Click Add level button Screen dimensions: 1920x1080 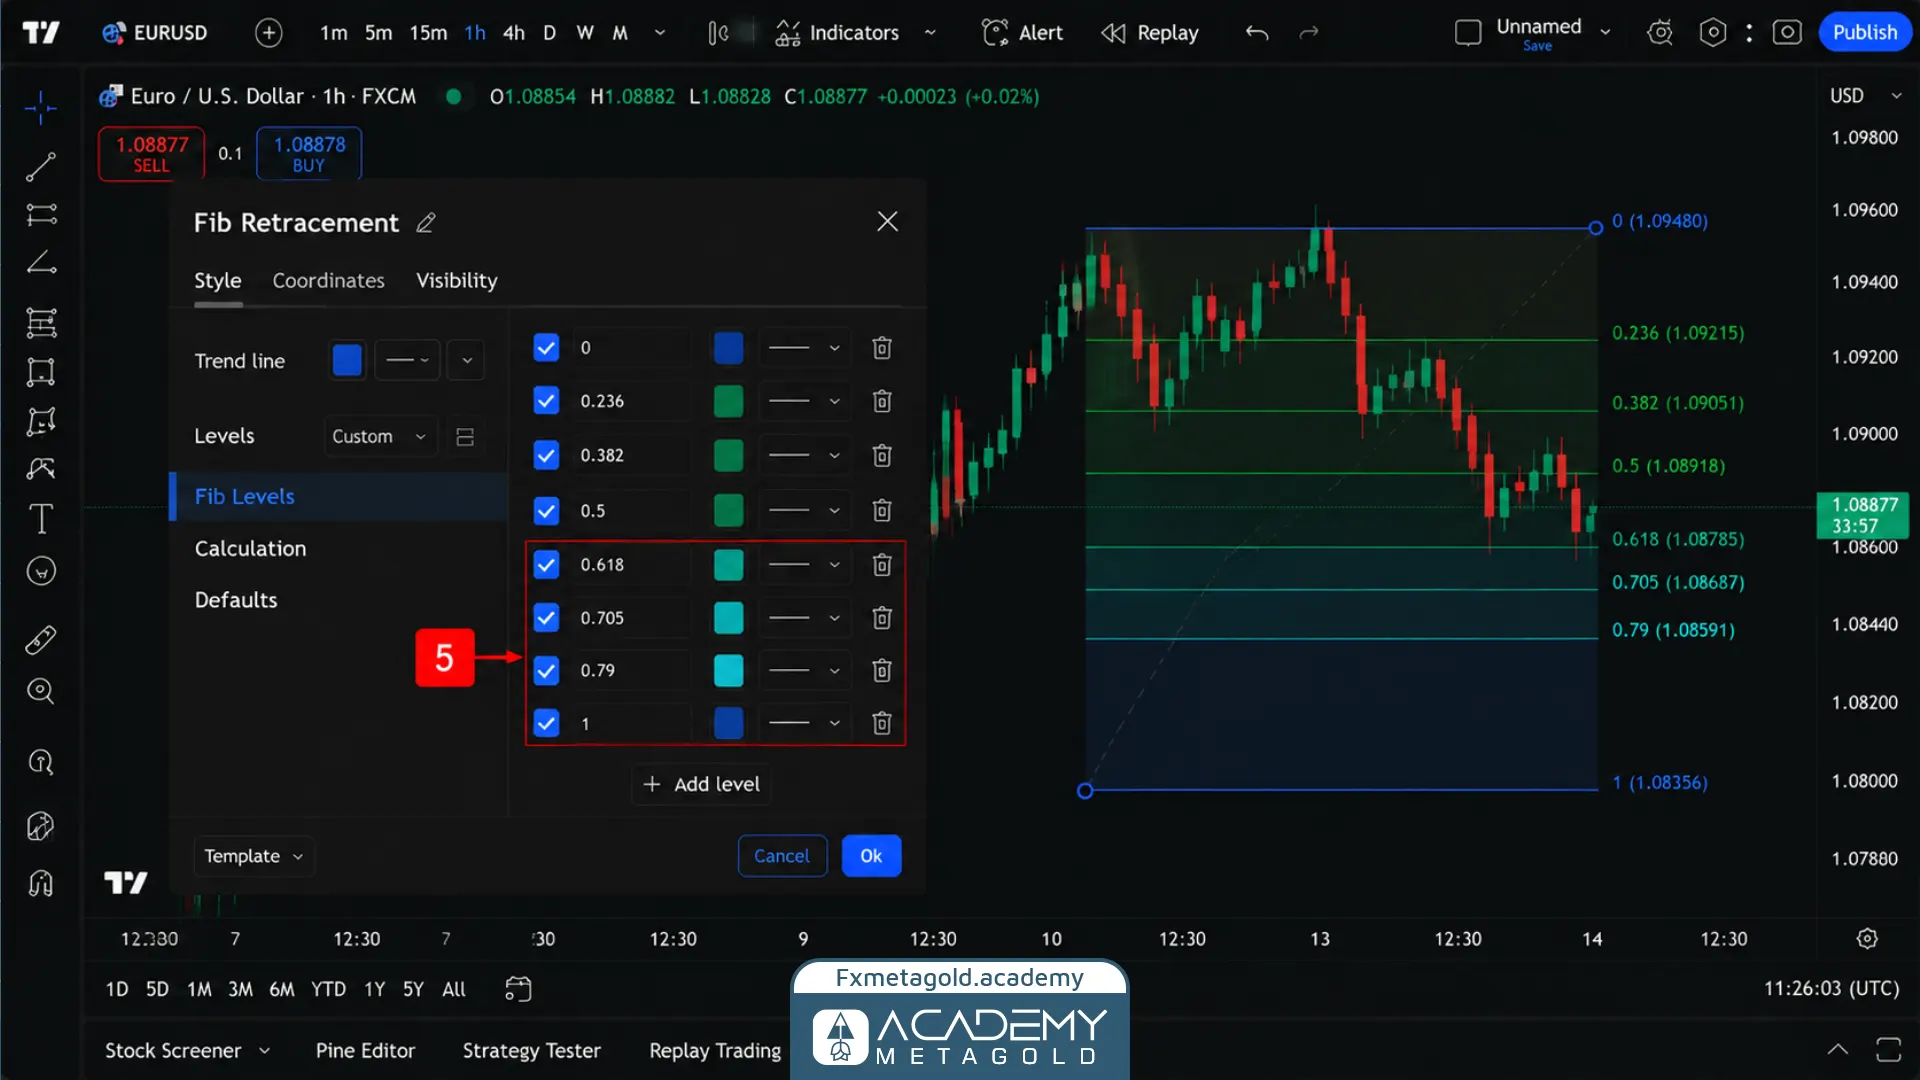pos(701,784)
